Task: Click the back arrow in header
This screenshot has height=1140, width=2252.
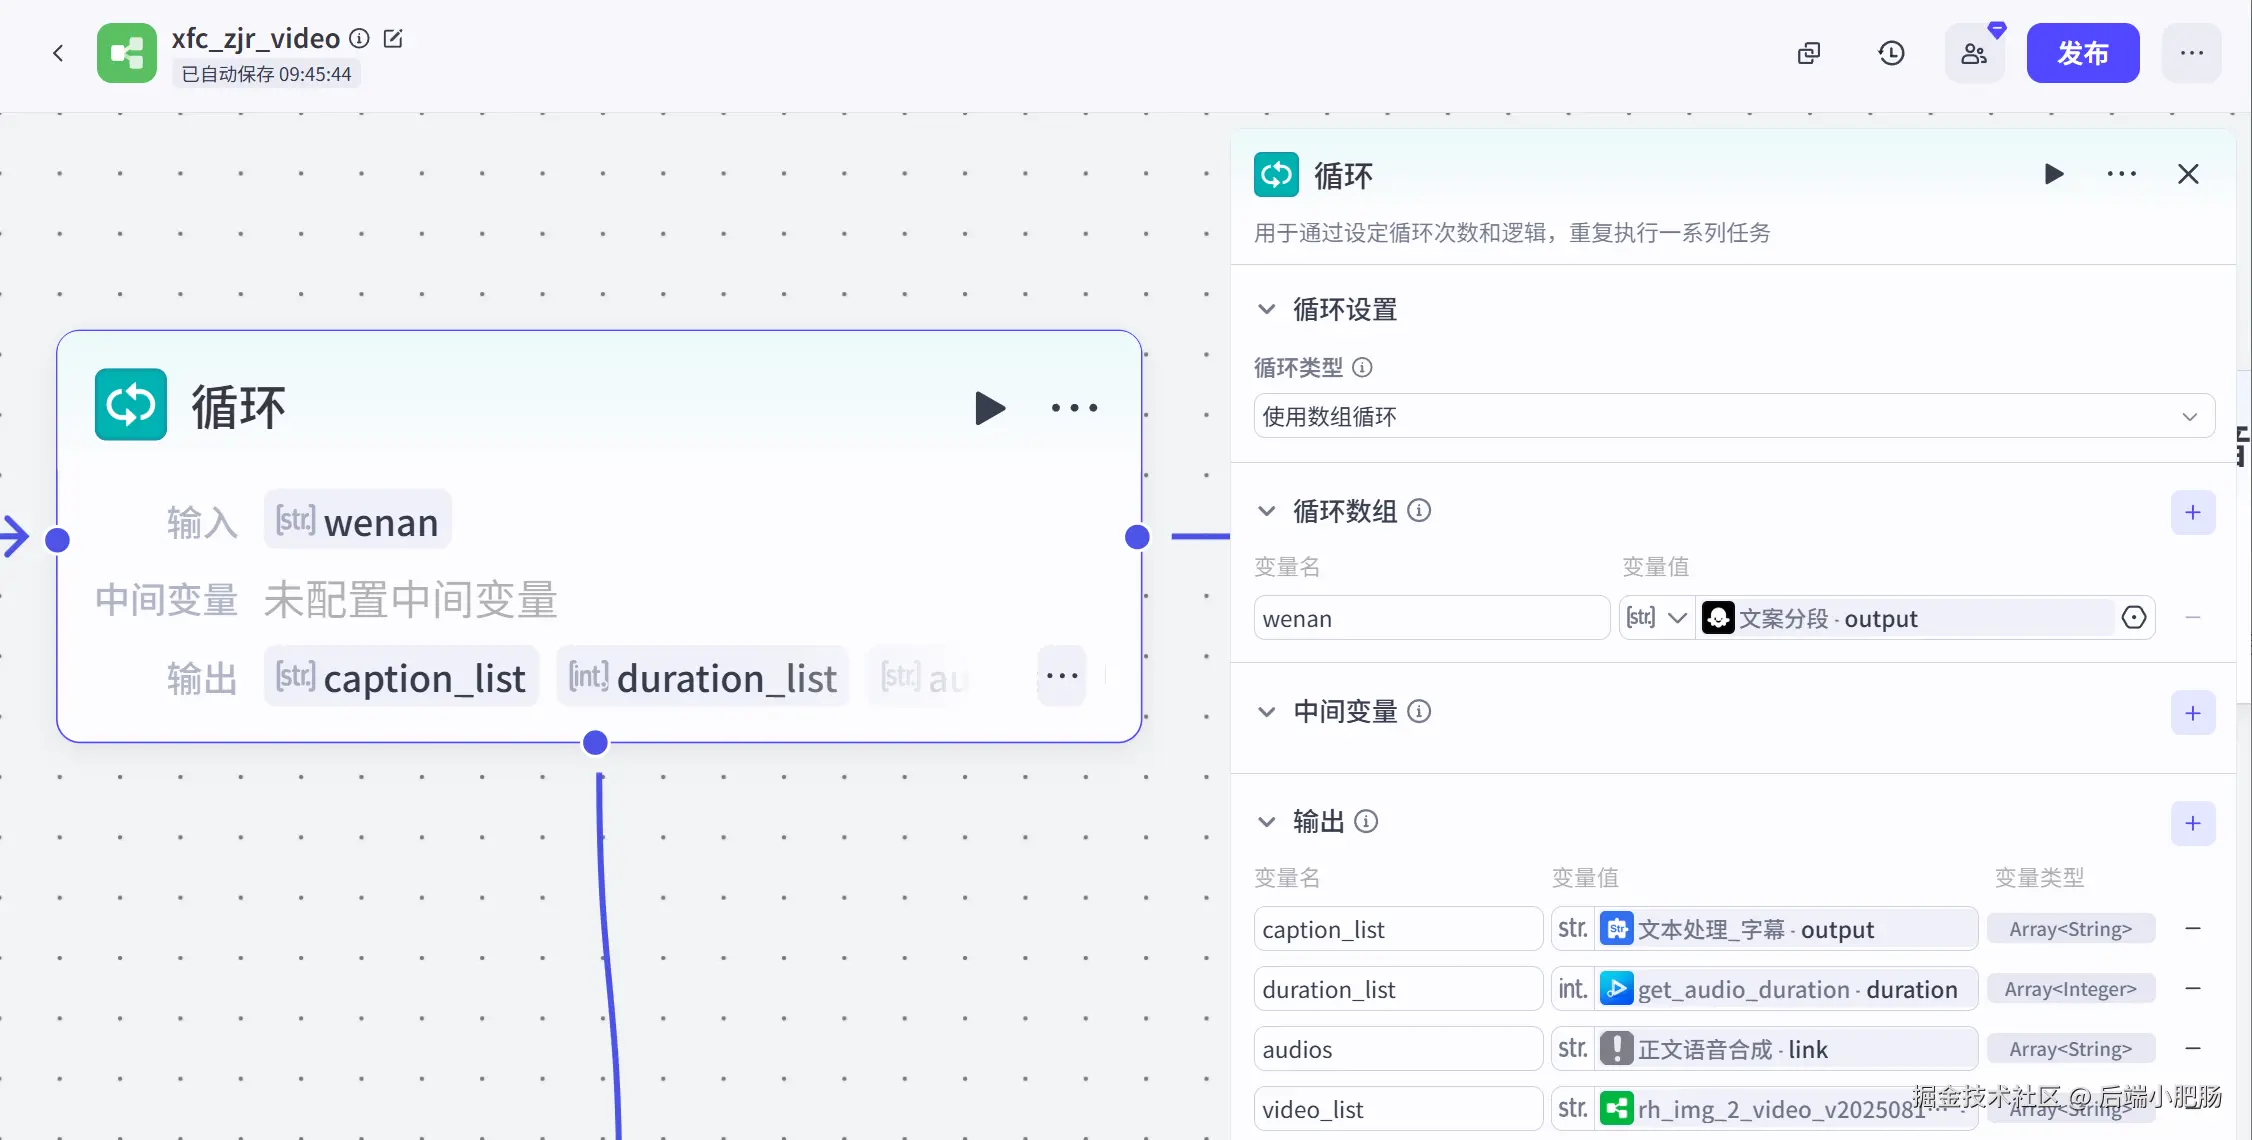Action: [x=58, y=53]
